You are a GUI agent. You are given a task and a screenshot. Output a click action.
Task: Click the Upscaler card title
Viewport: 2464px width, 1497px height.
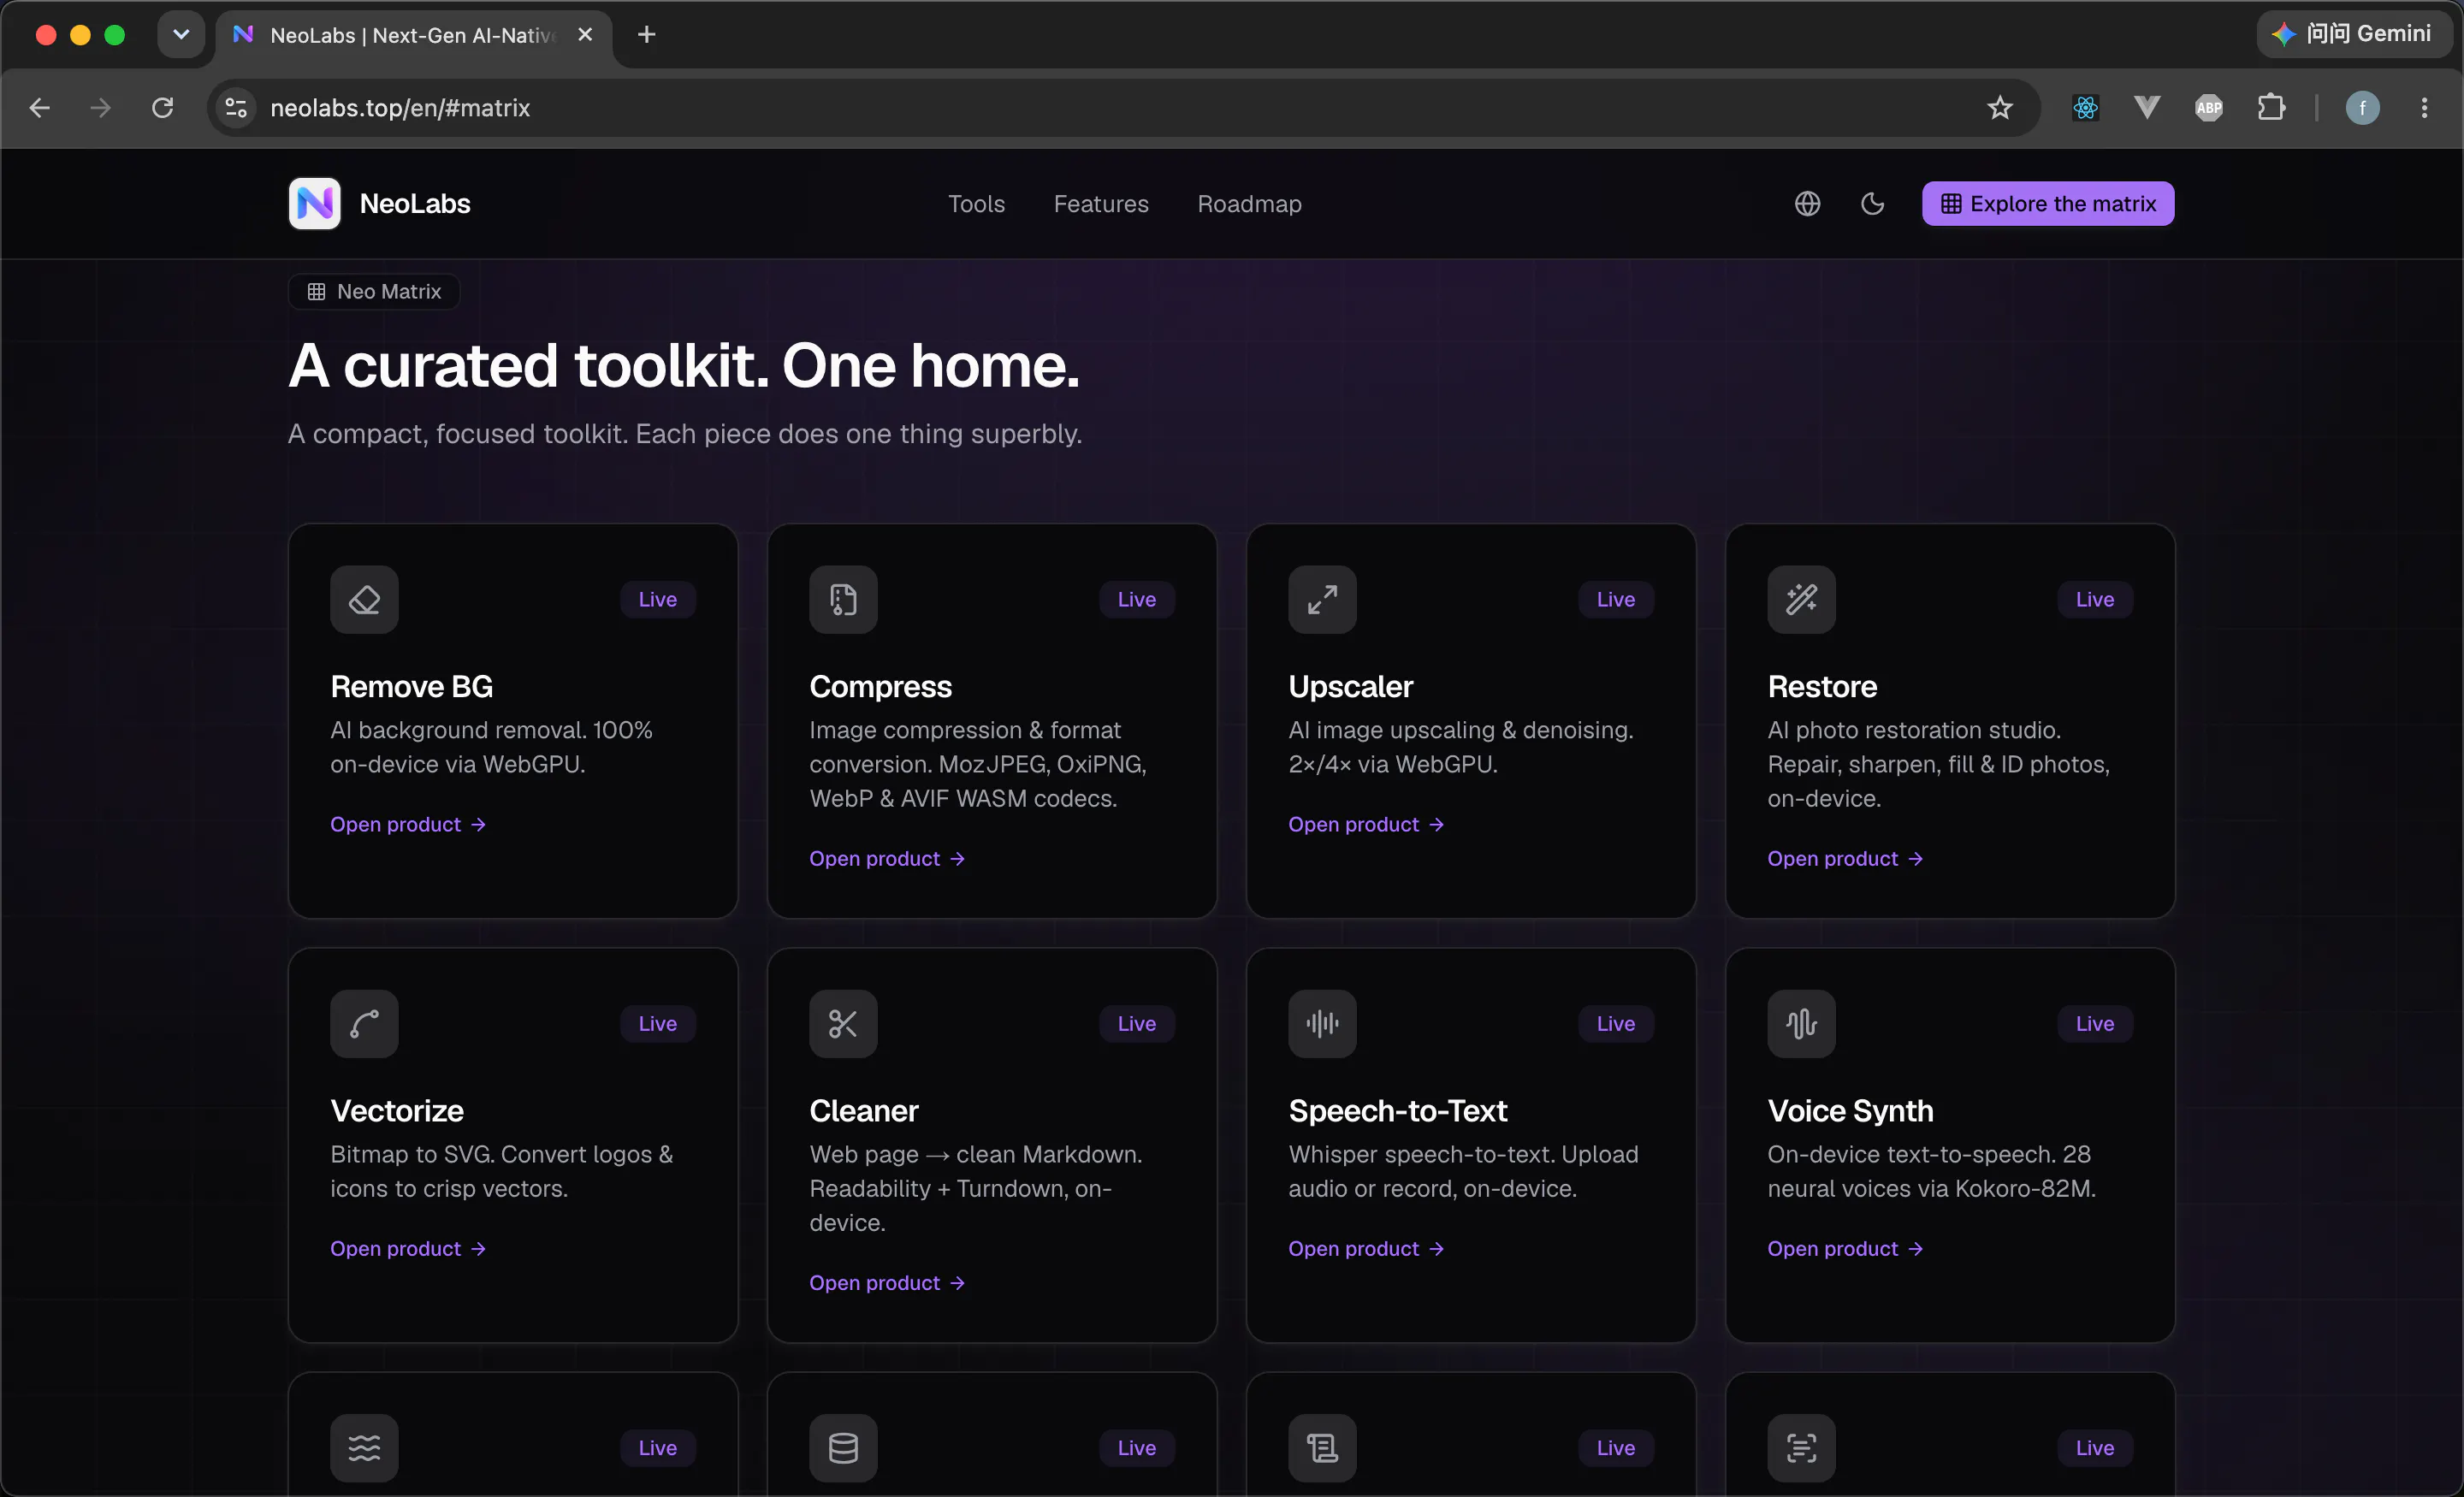coord(1350,687)
